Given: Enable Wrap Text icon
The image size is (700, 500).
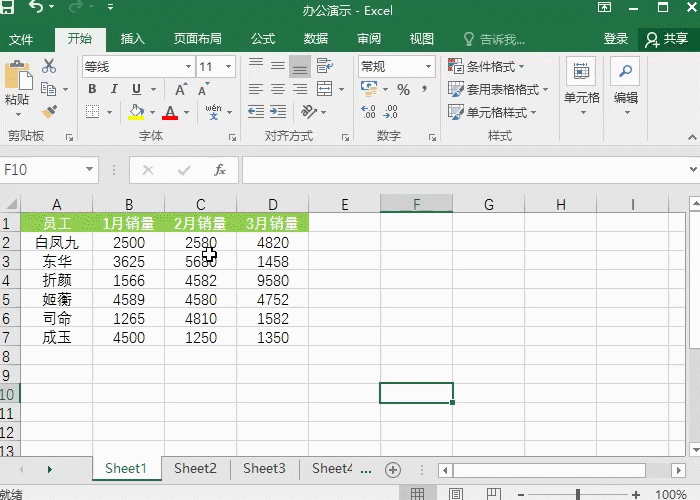Looking at the screenshot, I should coord(325,66).
